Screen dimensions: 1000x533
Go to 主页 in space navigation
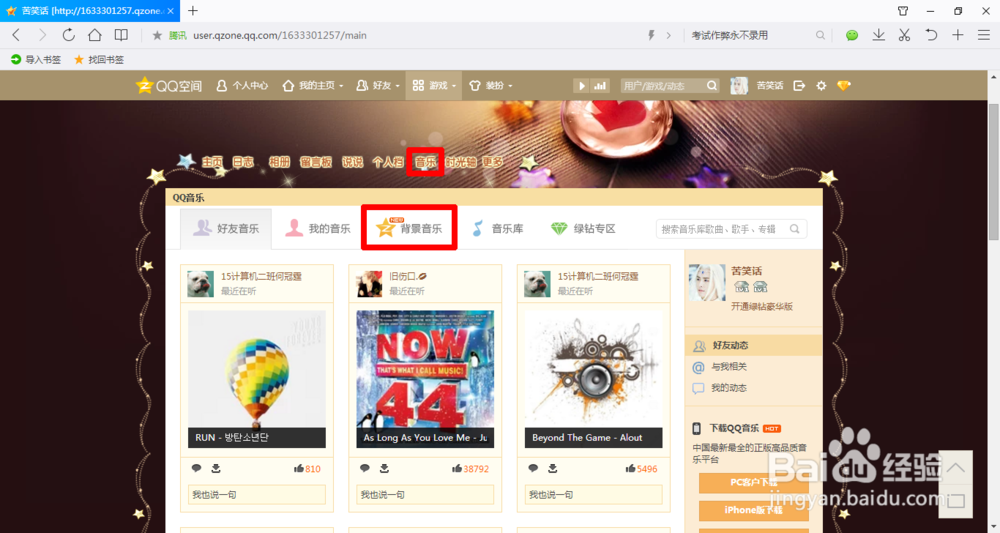point(212,162)
